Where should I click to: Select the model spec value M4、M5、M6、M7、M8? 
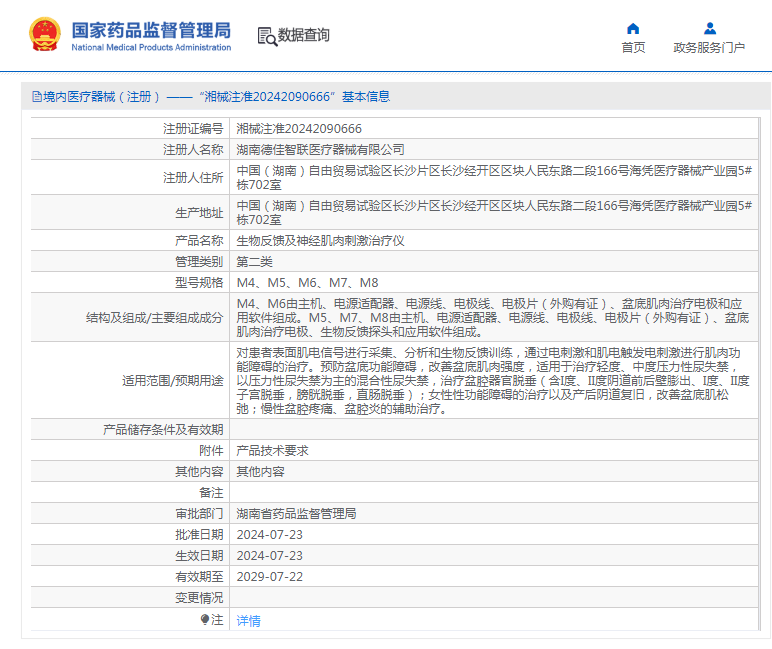tap(307, 283)
